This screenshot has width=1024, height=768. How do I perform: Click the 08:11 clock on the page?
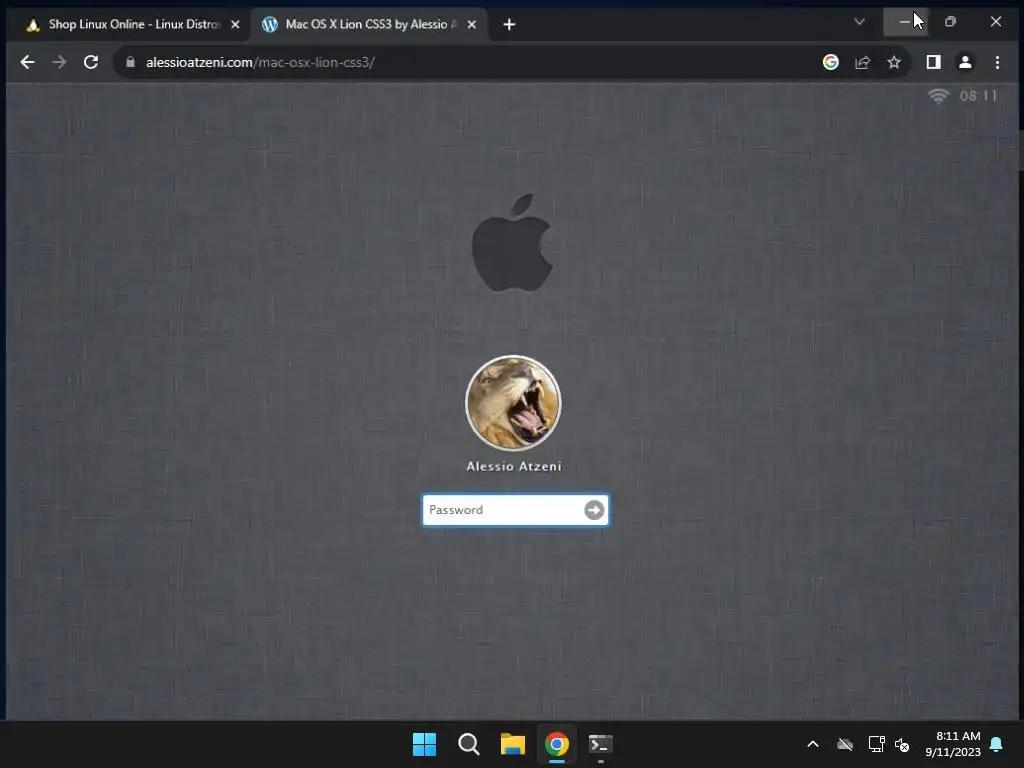[978, 96]
